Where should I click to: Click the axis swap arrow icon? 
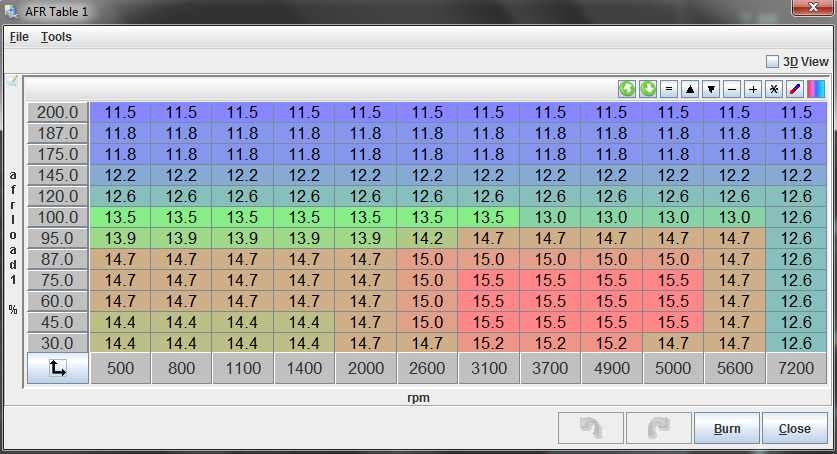[x=58, y=368]
